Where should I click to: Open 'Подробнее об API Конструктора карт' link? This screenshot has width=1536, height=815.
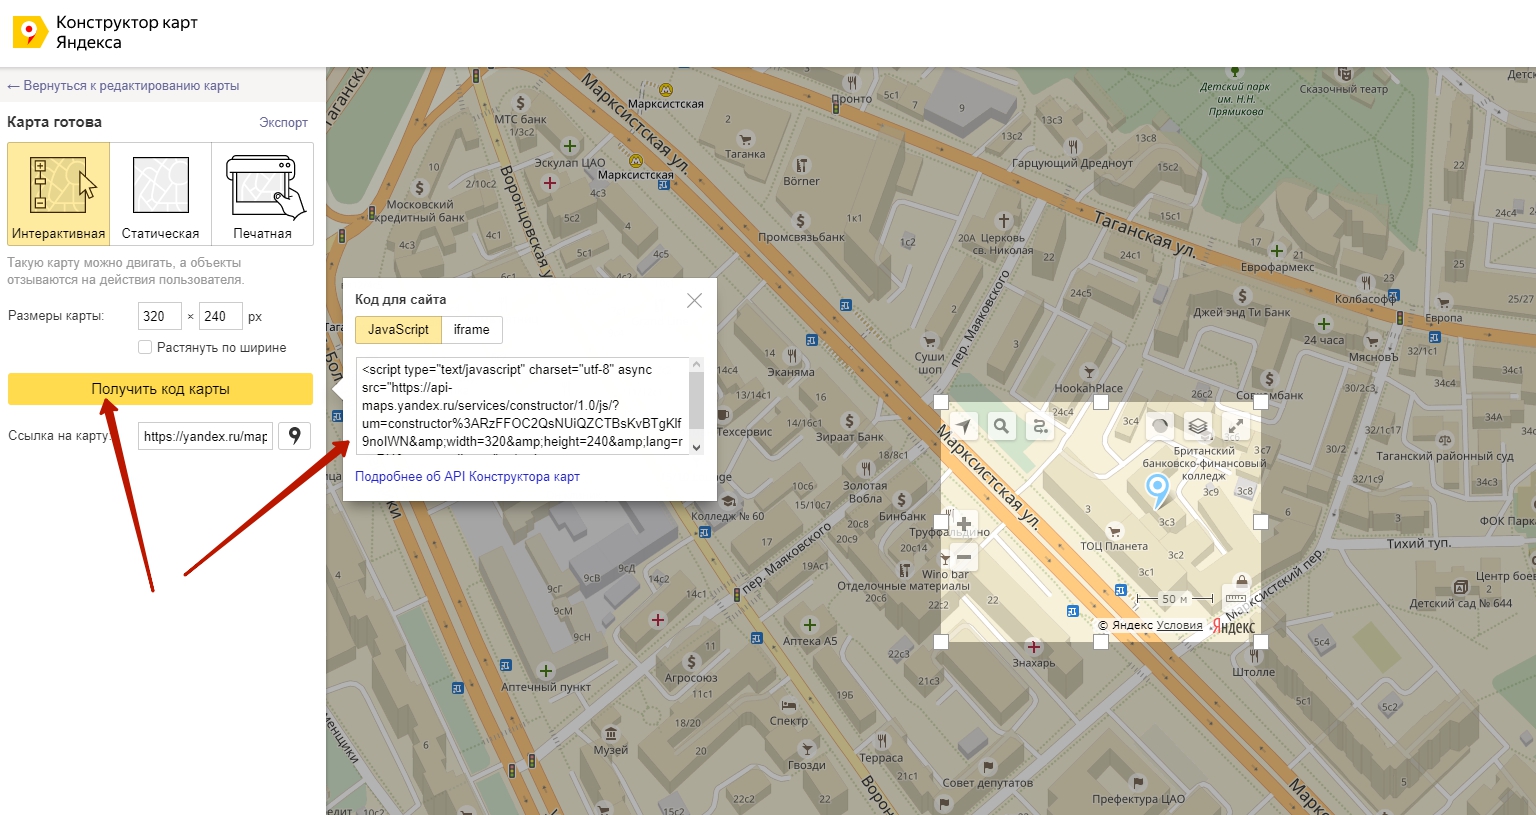[x=467, y=477]
